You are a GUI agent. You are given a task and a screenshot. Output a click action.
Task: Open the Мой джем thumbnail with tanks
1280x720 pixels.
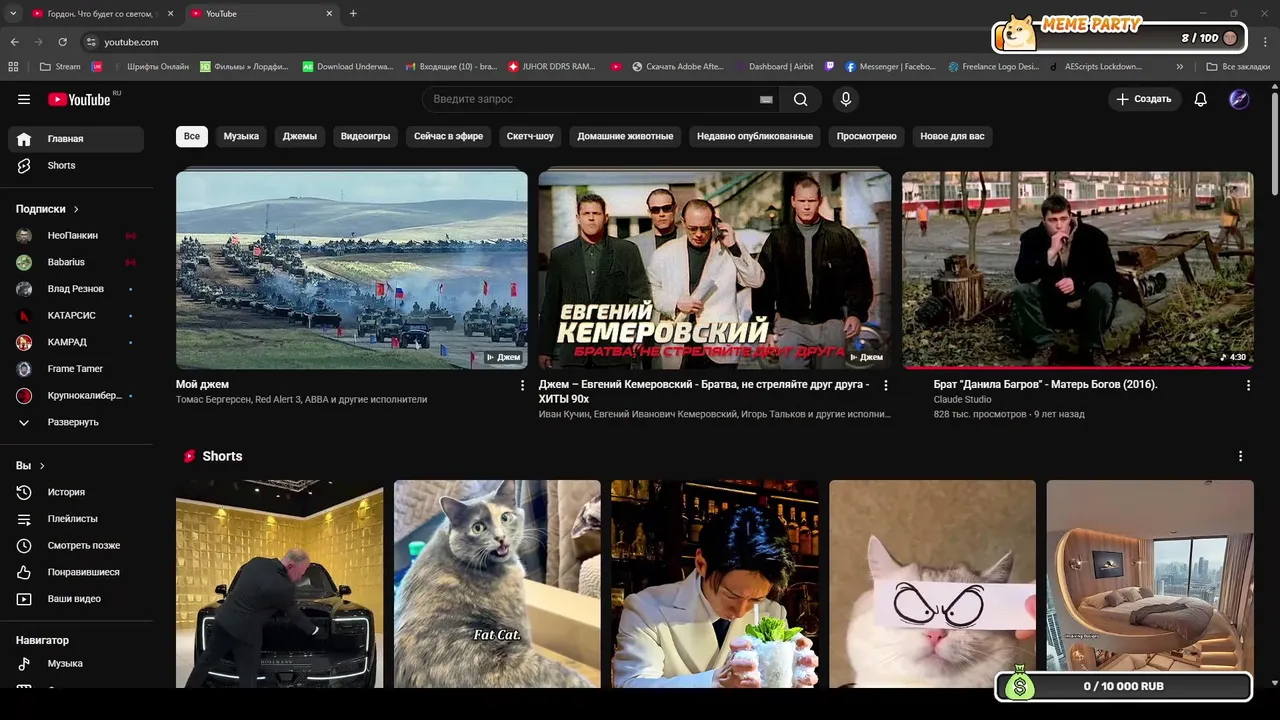352,270
